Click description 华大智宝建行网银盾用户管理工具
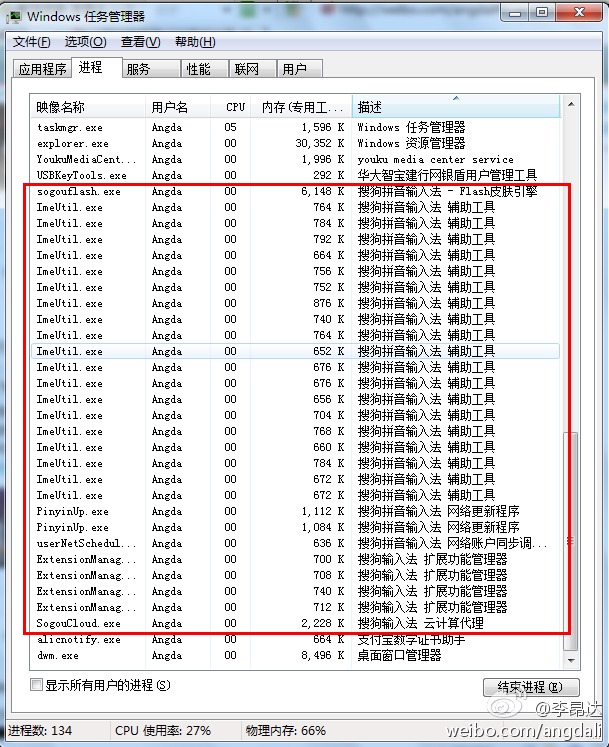 447,175
